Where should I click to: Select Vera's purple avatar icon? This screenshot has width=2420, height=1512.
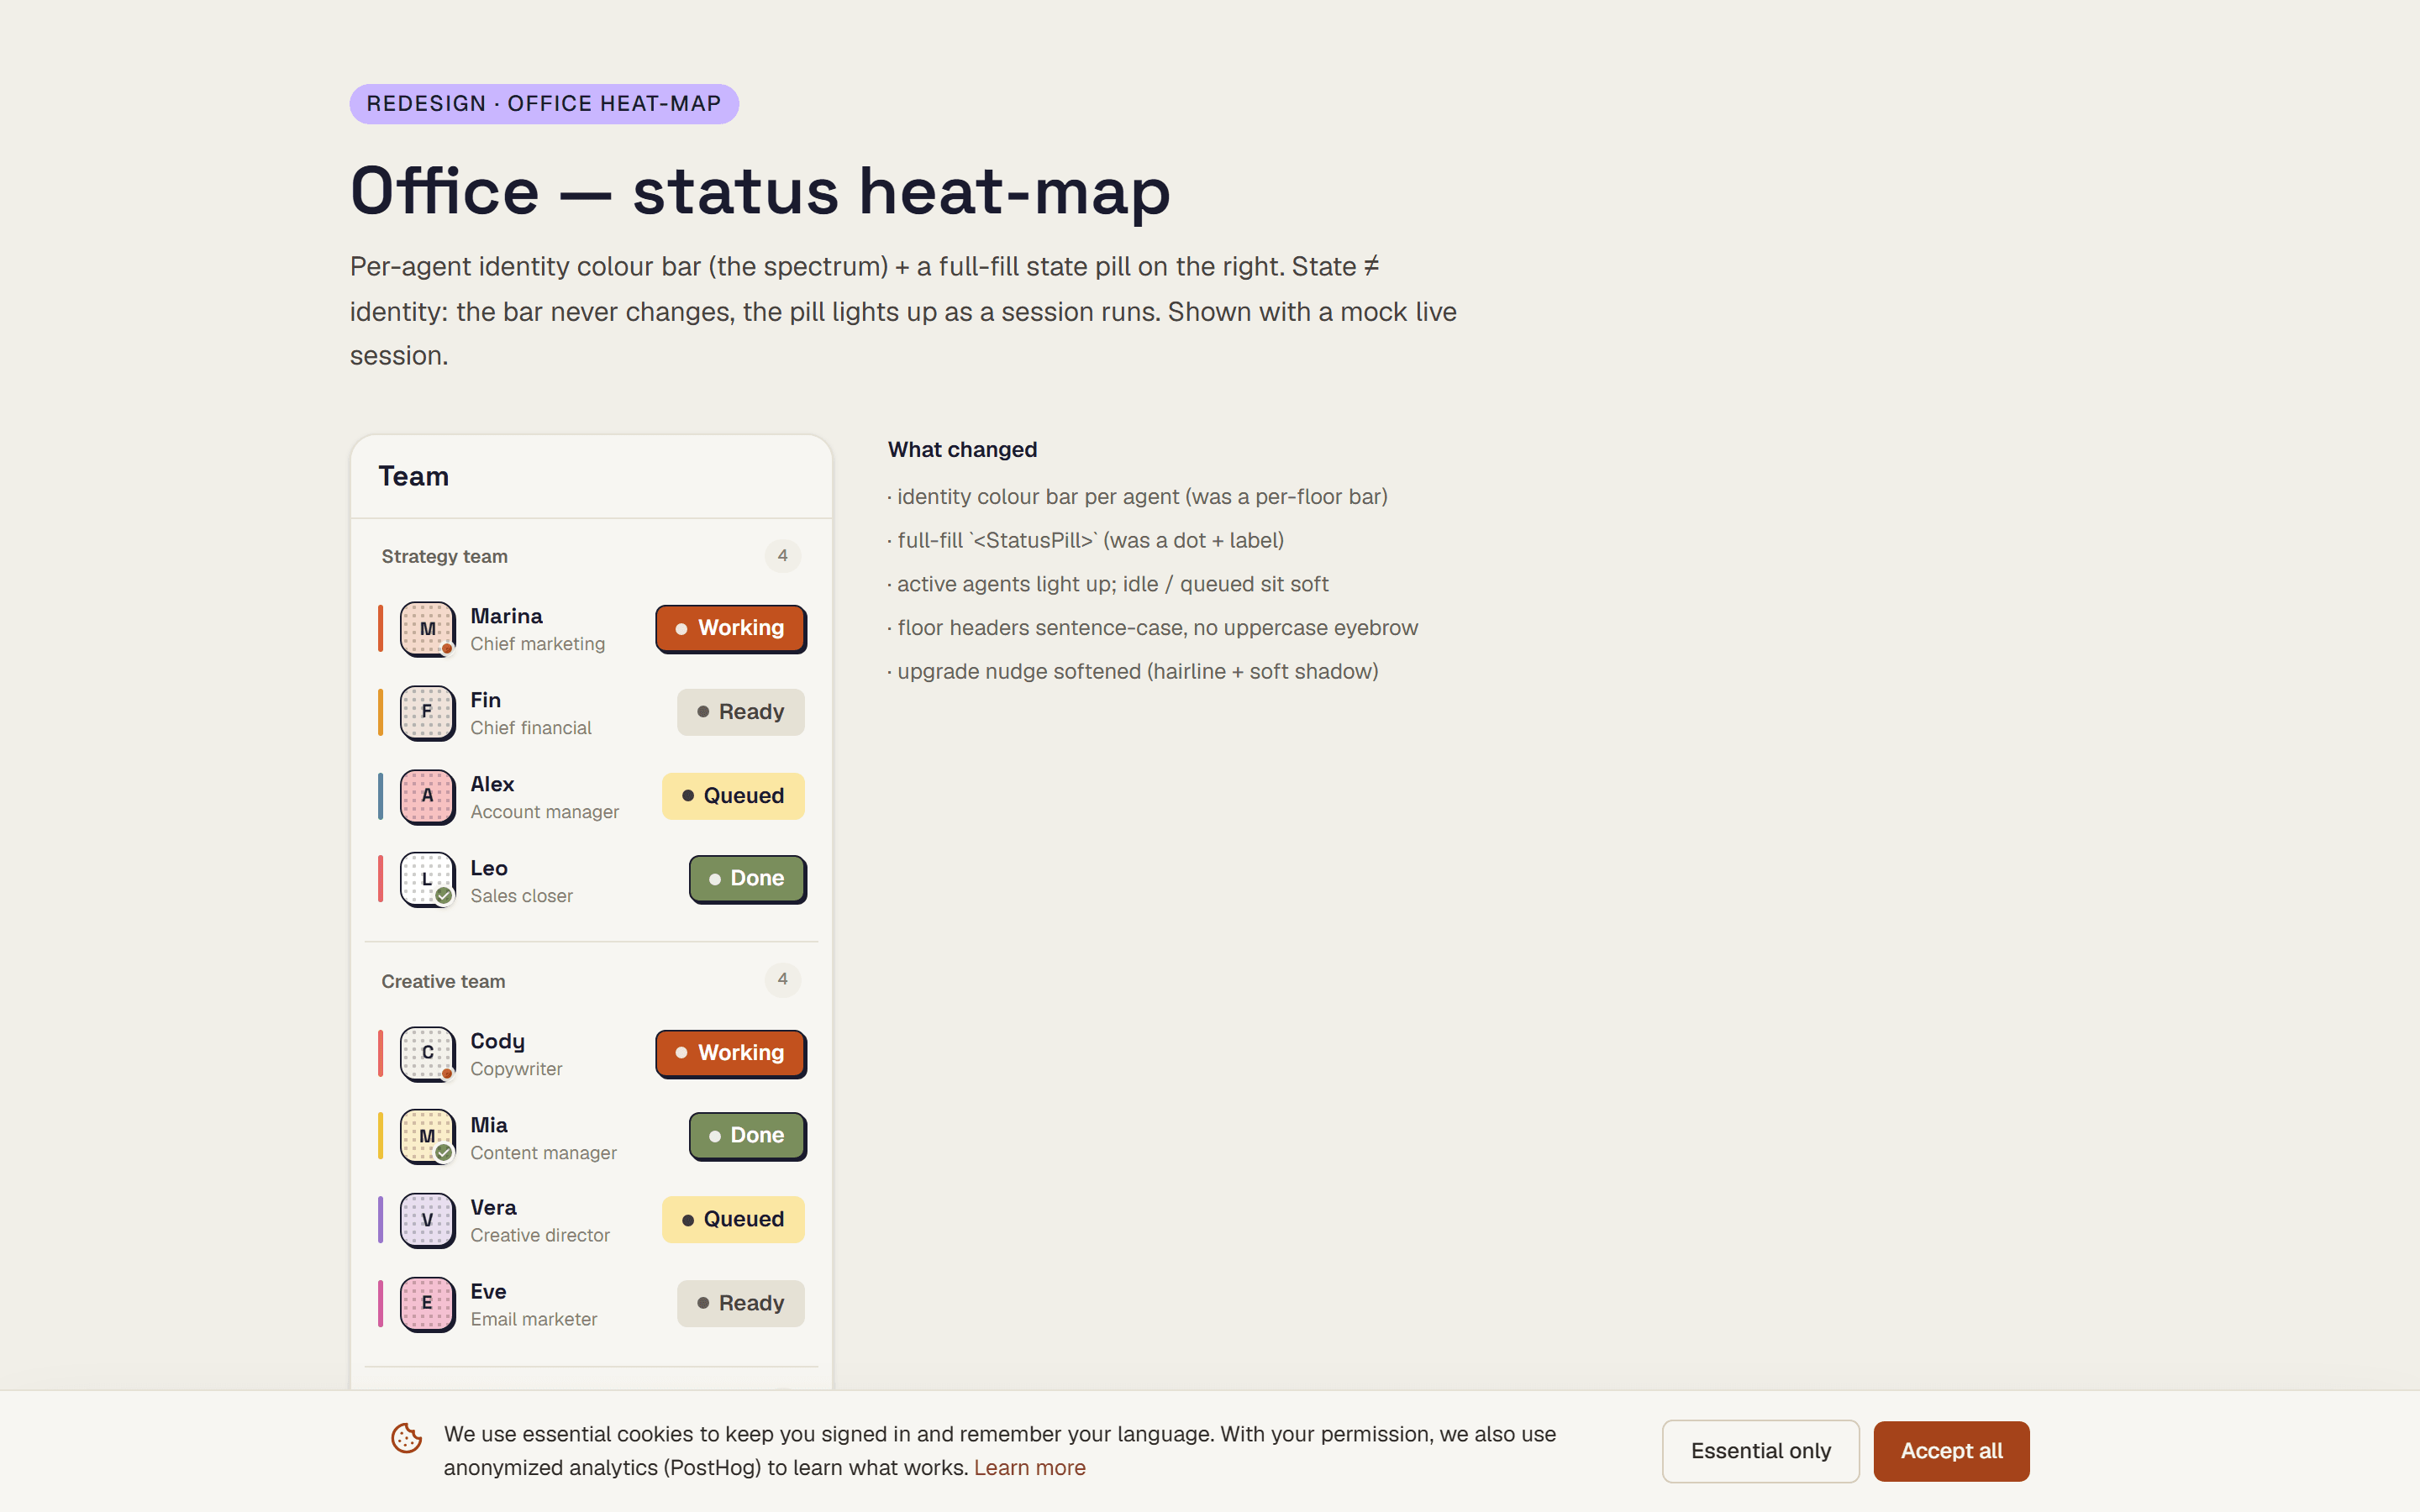click(x=427, y=1221)
